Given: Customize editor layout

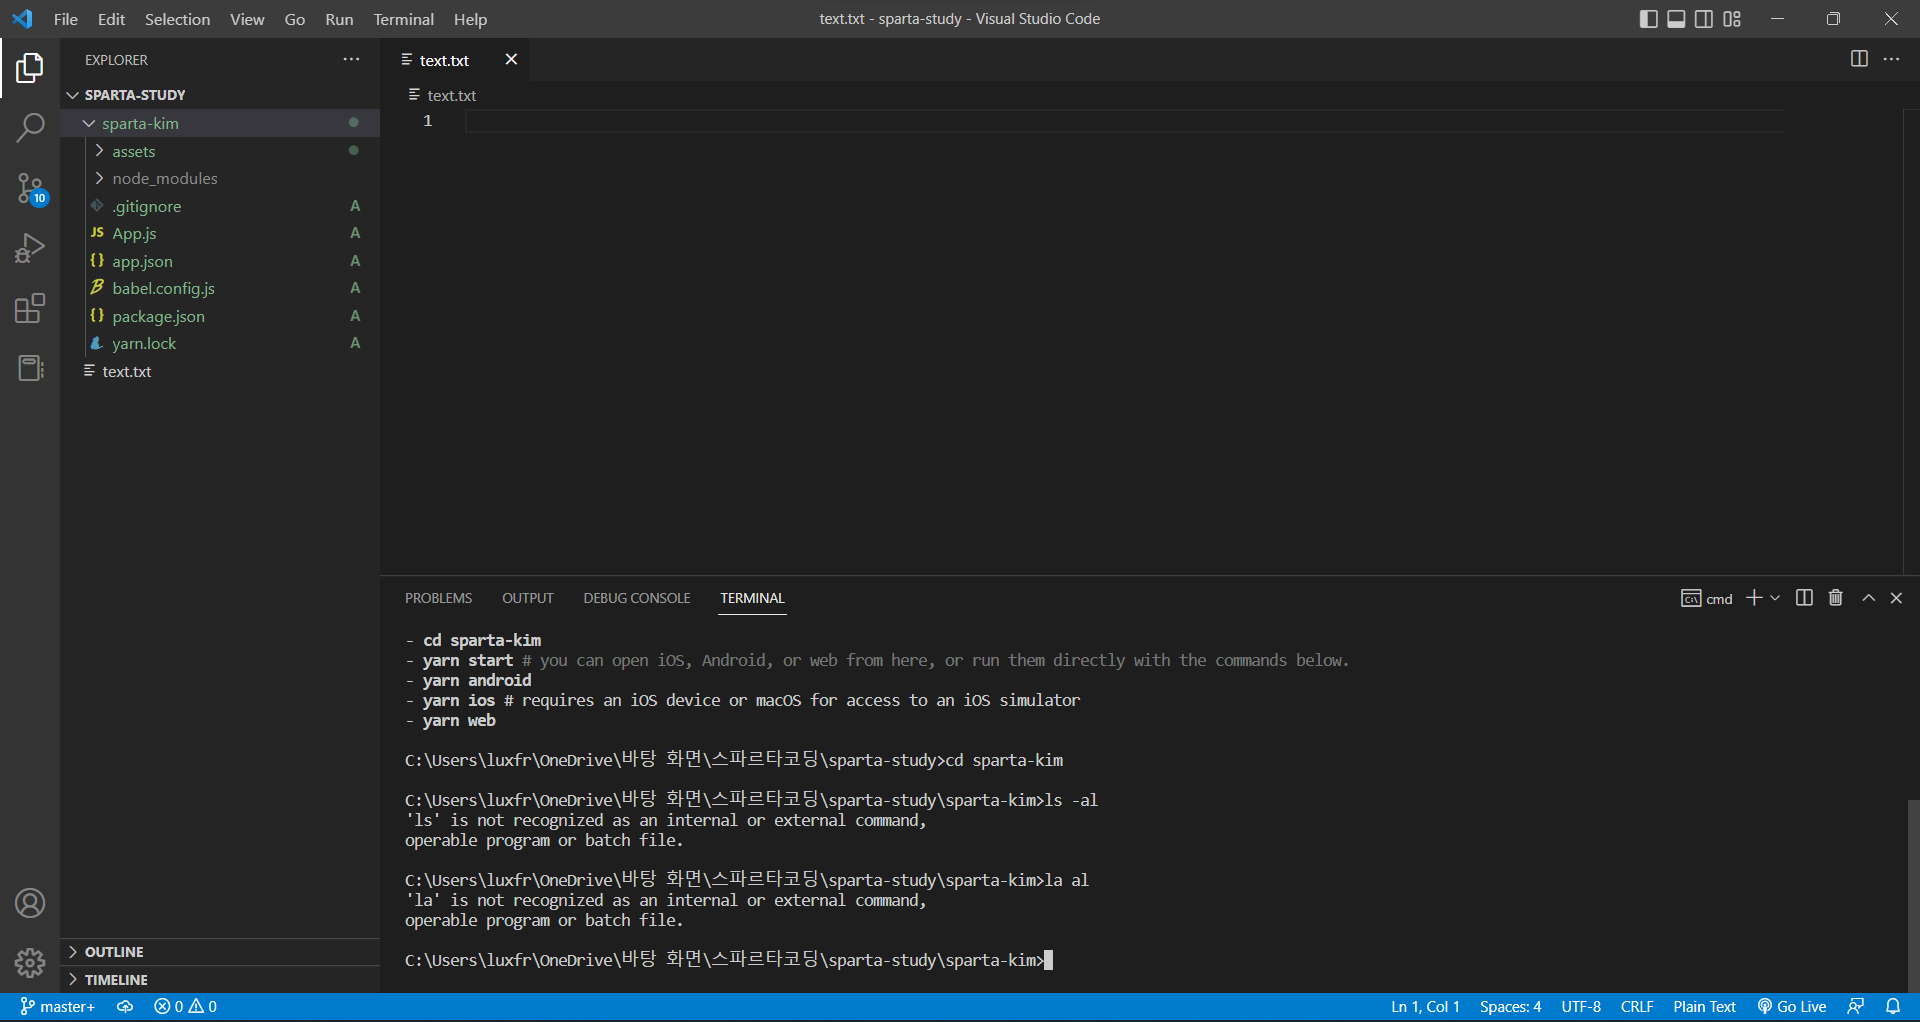Looking at the screenshot, I should point(1732,19).
